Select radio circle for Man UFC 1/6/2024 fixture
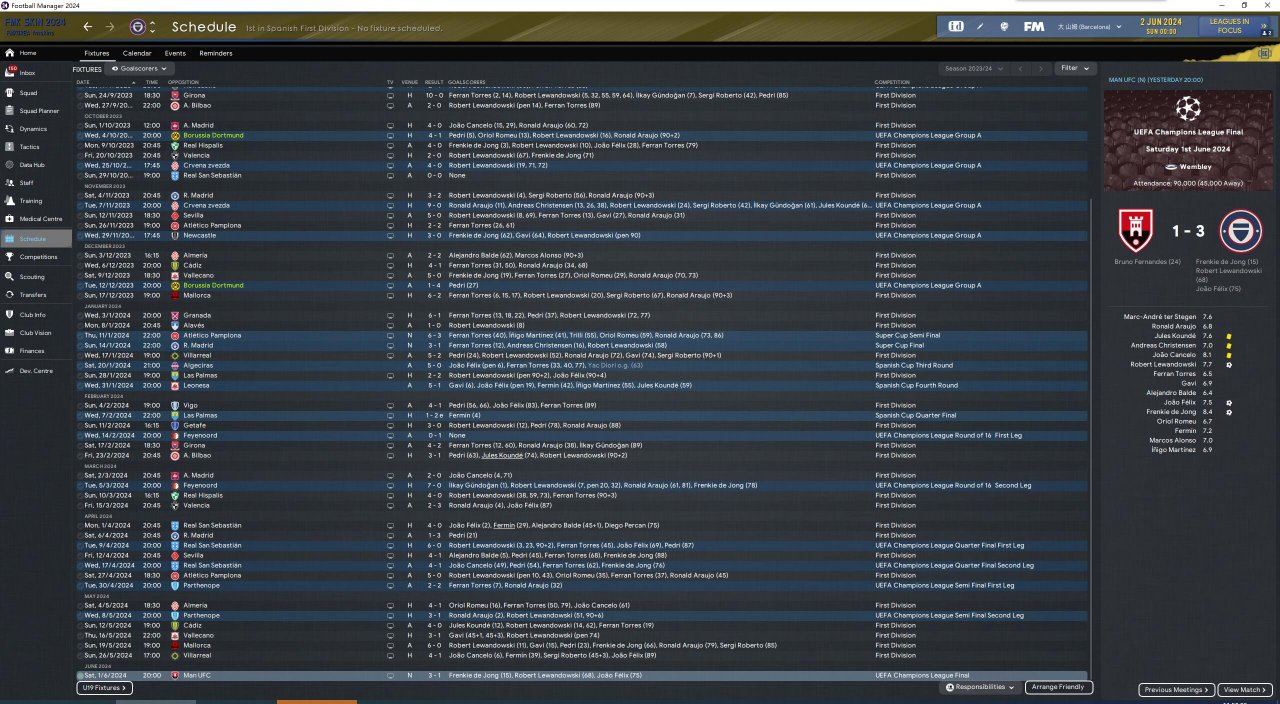1280x704 pixels. pos(80,676)
